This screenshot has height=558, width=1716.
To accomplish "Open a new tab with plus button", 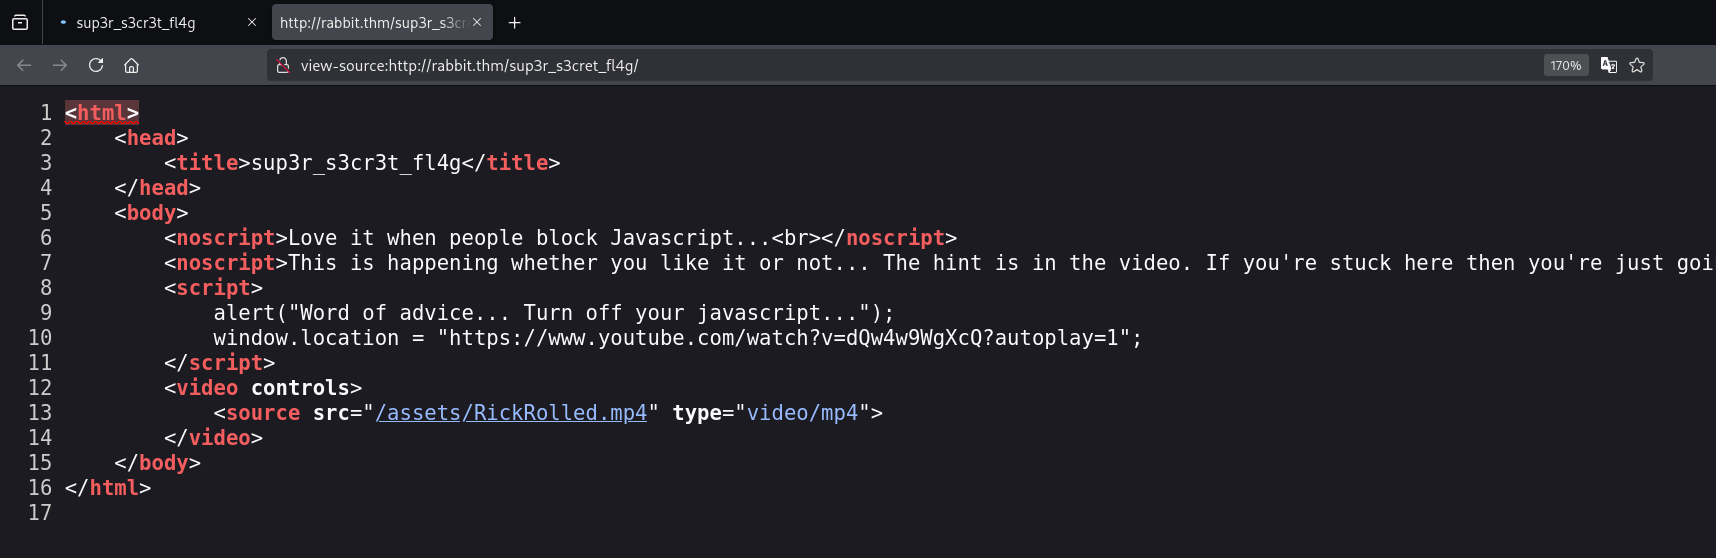I will tap(515, 22).
